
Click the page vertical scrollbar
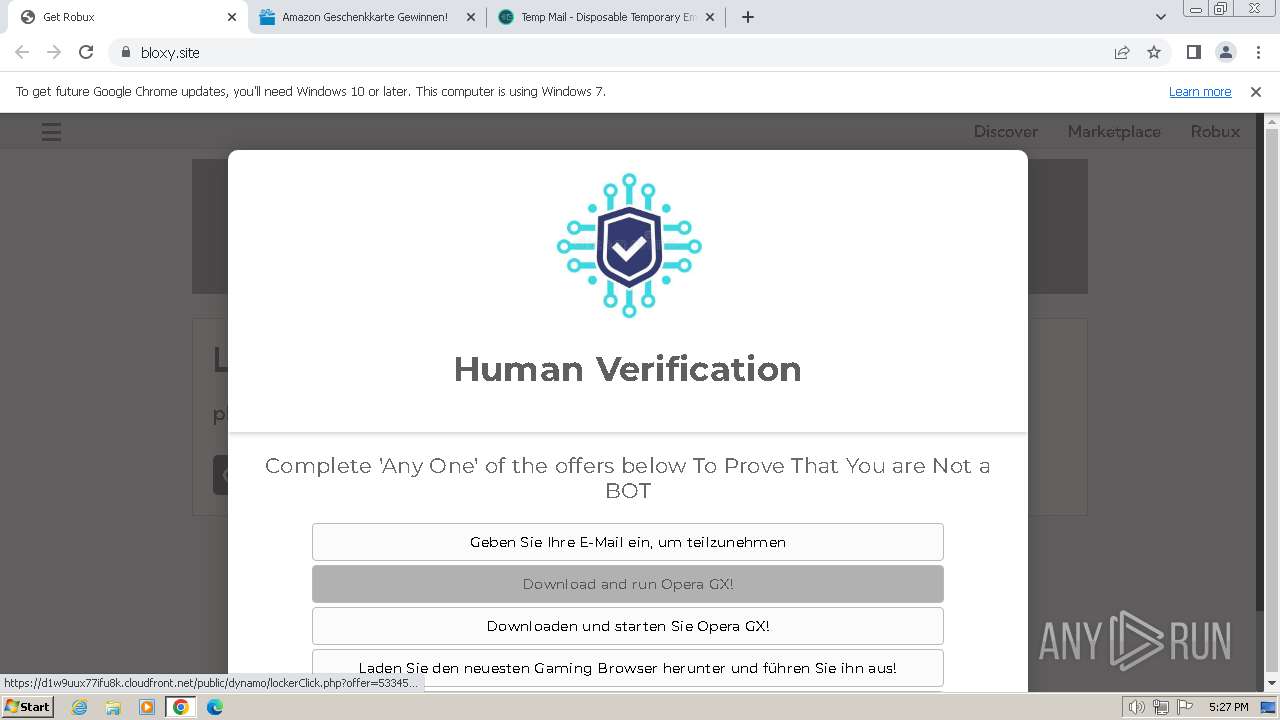(1272, 370)
